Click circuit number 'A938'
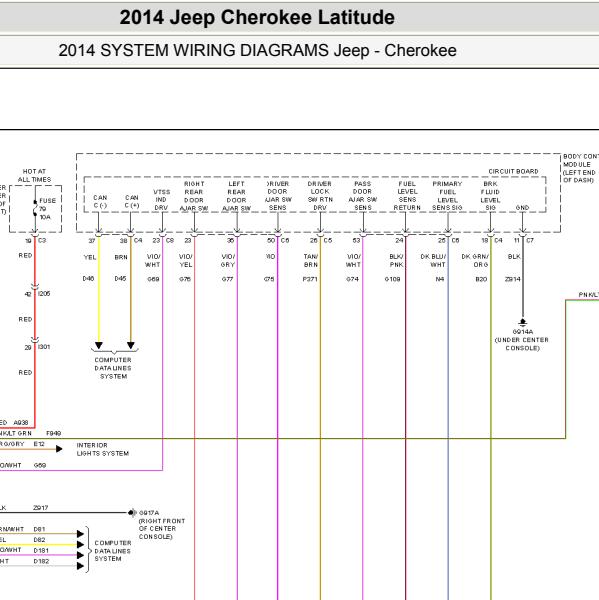The image size is (599, 600). pyautogui.click(x=21, y=422)
